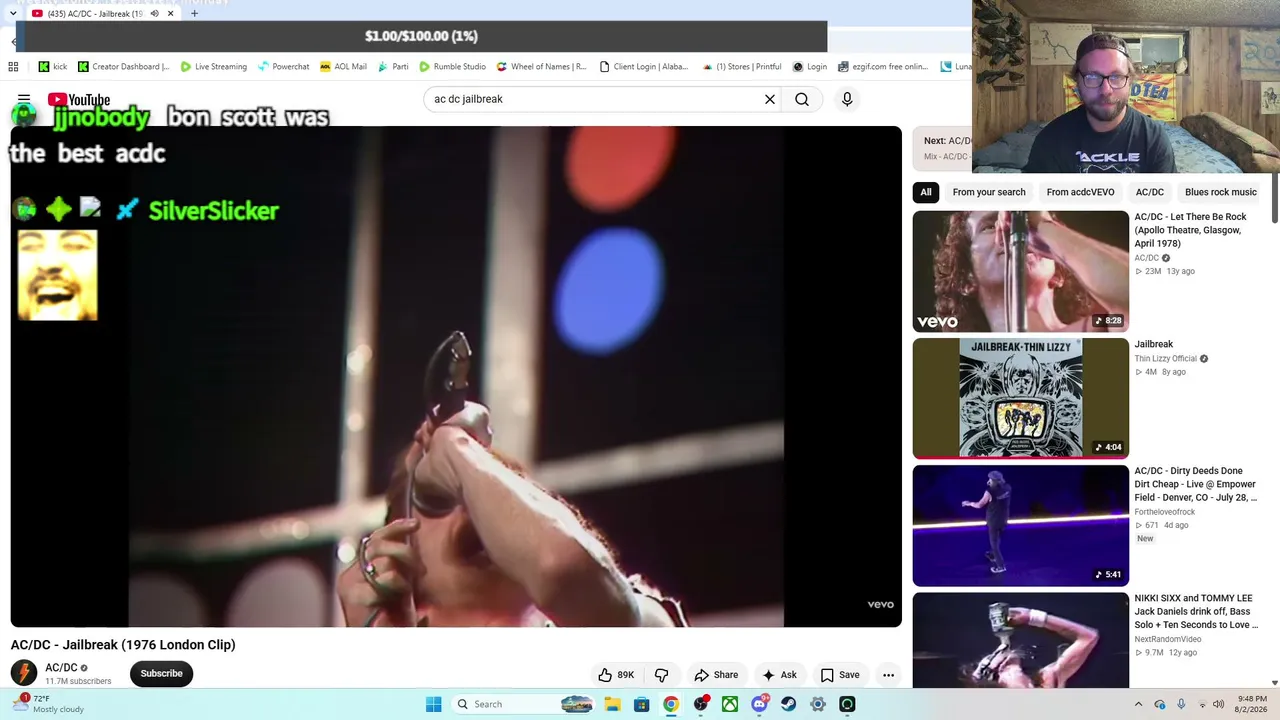Open the Ask AI button
Viewport: 1280px width, 720px height.
779,675
